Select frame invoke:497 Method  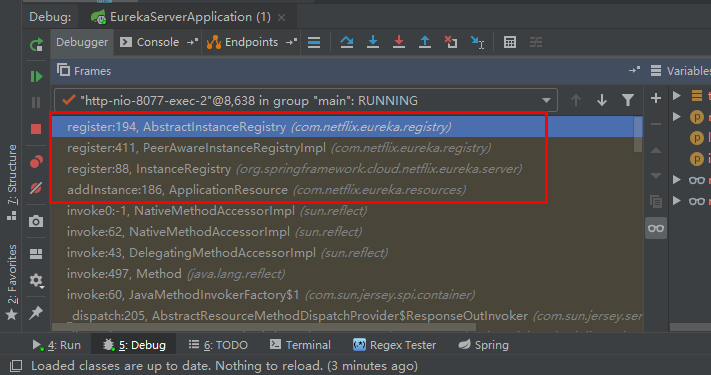tap(346, 273)
